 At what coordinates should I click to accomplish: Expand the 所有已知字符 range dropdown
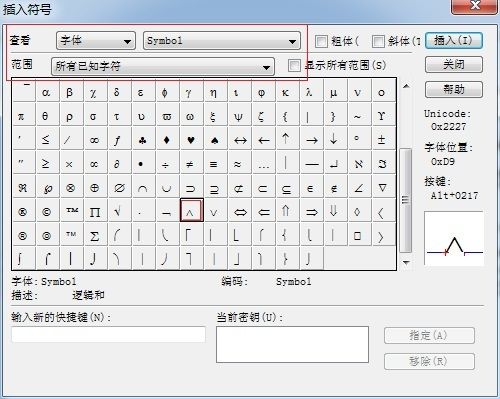pyautogui.click(x=163, y=66)
